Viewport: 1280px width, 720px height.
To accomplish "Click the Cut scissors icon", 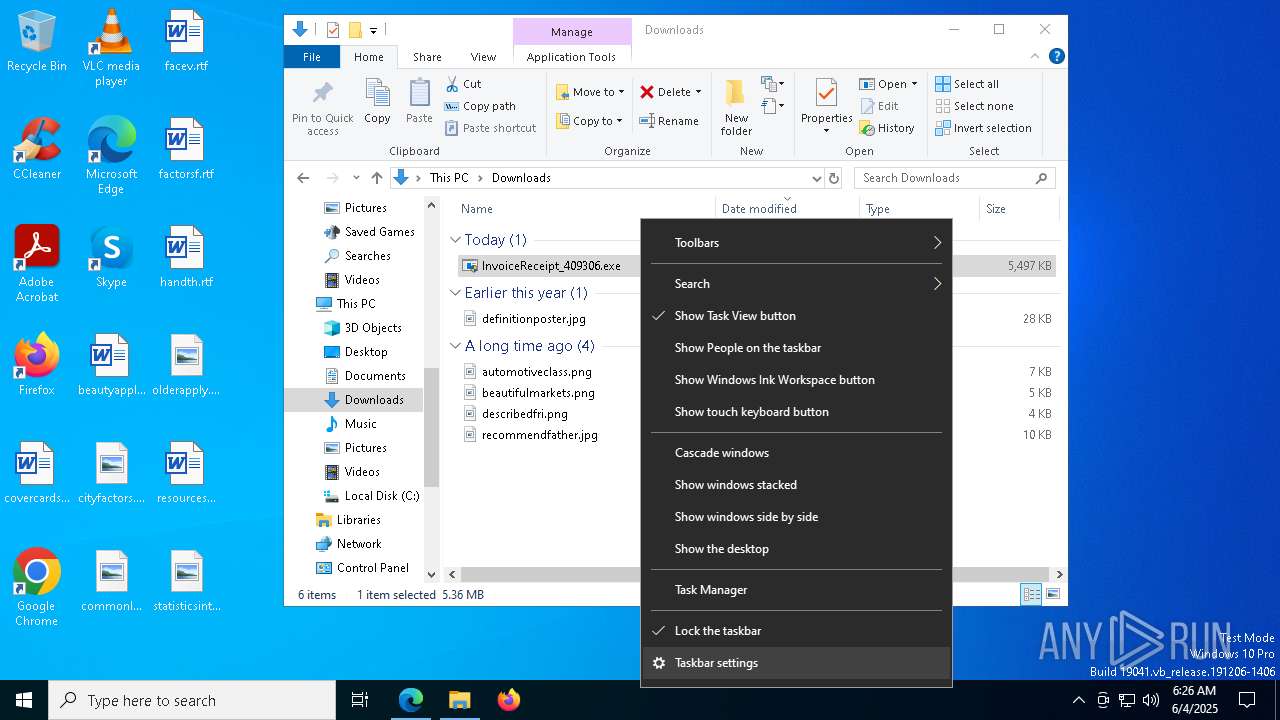I will [x=452, y=84].
